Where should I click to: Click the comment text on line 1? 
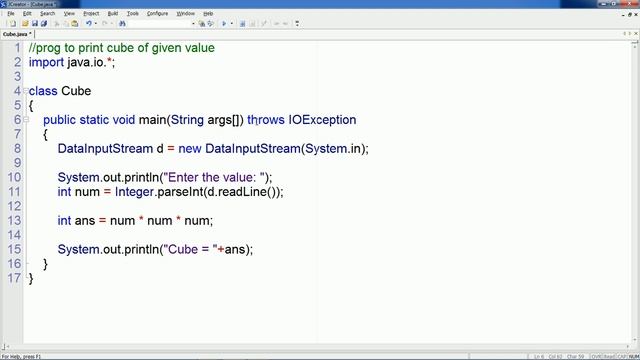(122, 48)
